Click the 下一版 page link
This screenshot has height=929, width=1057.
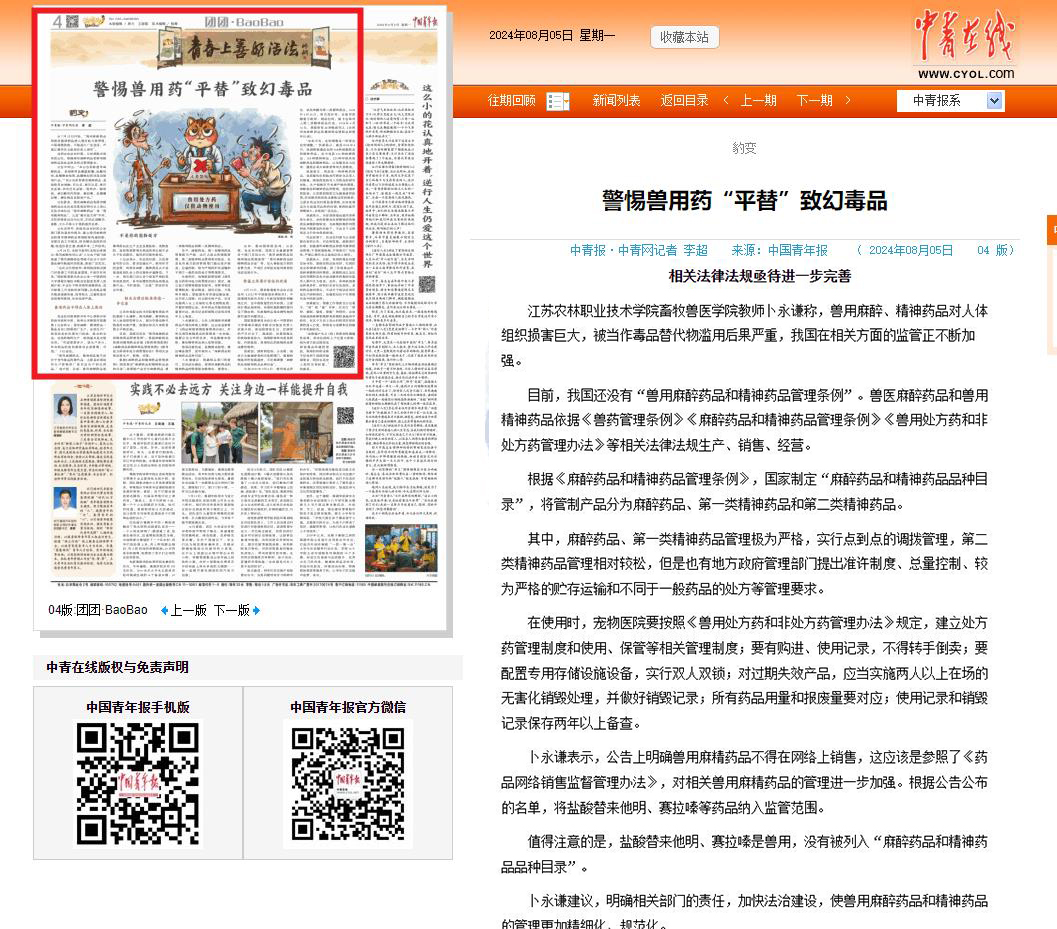(231, 610)
